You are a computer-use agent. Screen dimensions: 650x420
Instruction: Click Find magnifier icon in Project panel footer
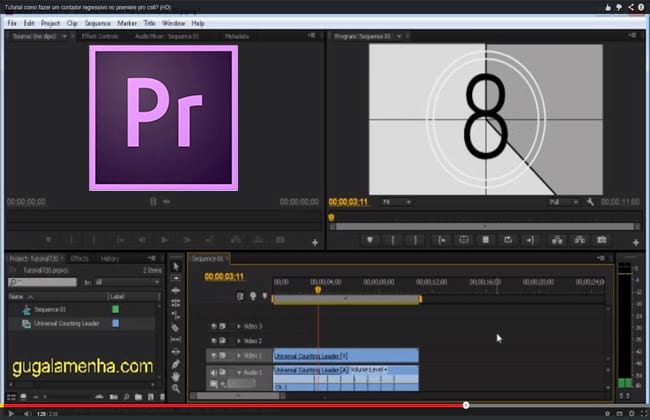point(126,397)
